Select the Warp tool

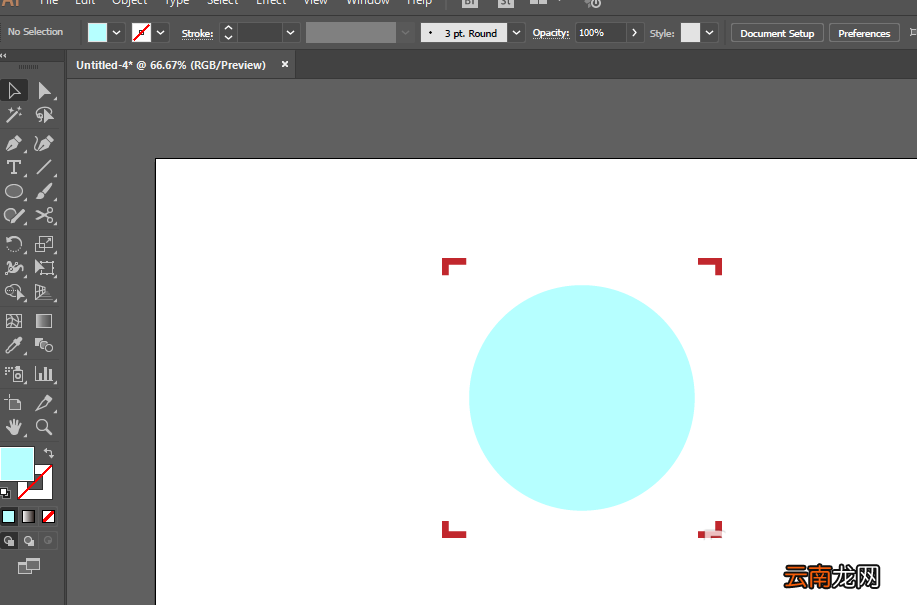[14, 268]
